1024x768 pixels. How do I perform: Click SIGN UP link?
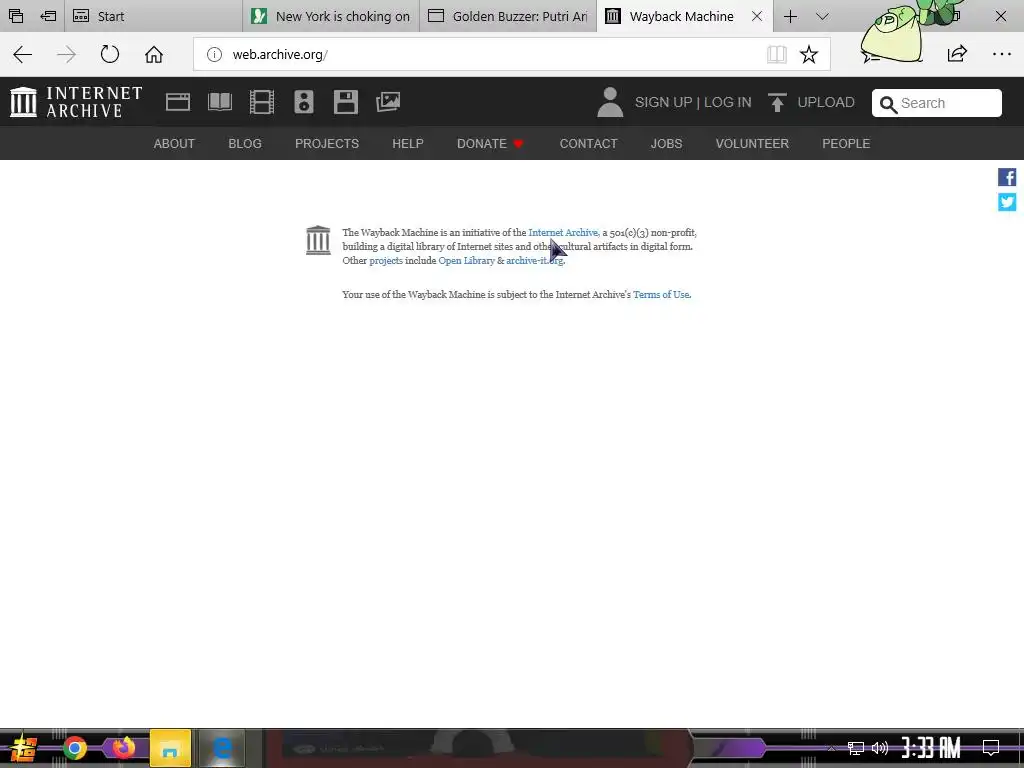(664, 103)
